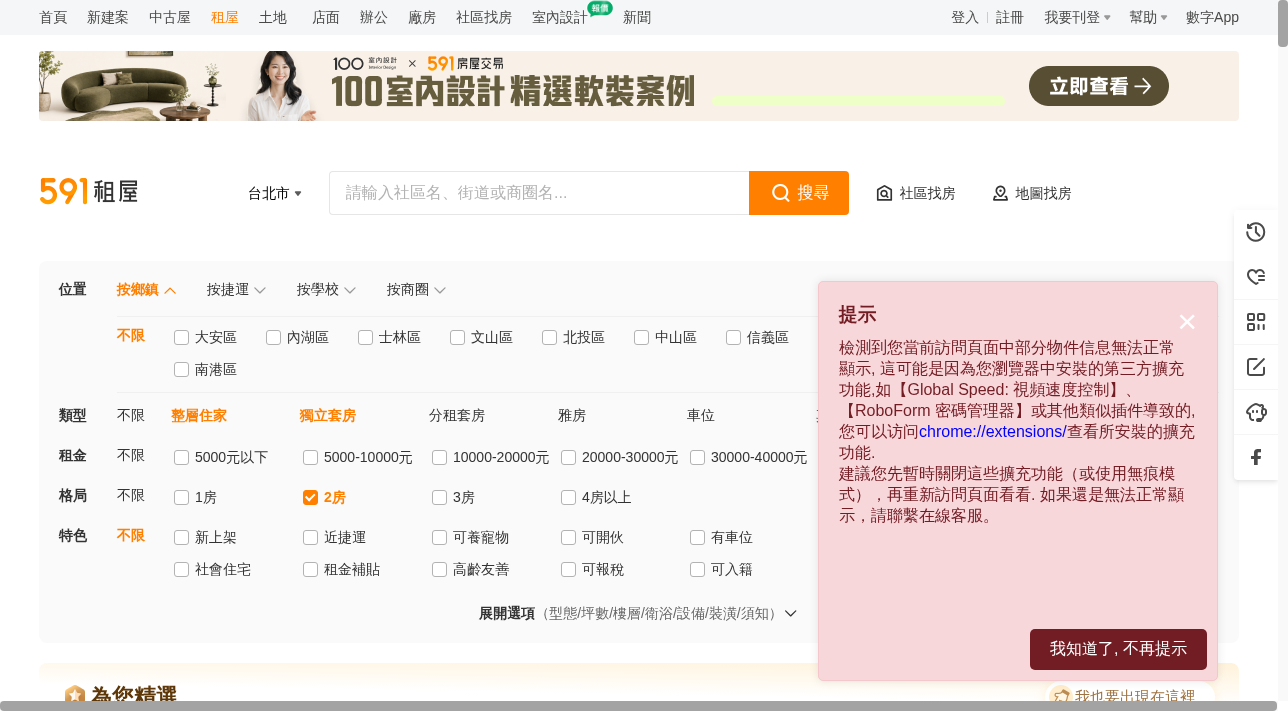
Task: Click the 註冊 link
Action: point(1010,17)
